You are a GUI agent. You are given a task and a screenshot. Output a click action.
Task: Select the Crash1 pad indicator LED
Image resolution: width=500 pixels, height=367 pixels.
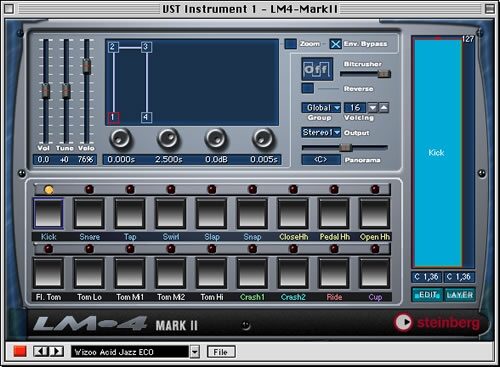click(253, 249)
